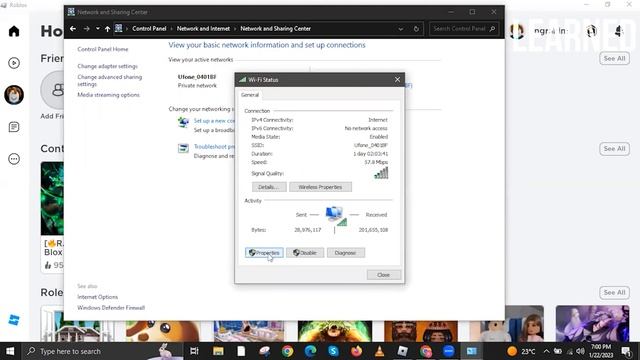The image size is (640, 360).
Task: Open Change advanced sharing settings
Action: pyautogui.click(x=110, y=80)
